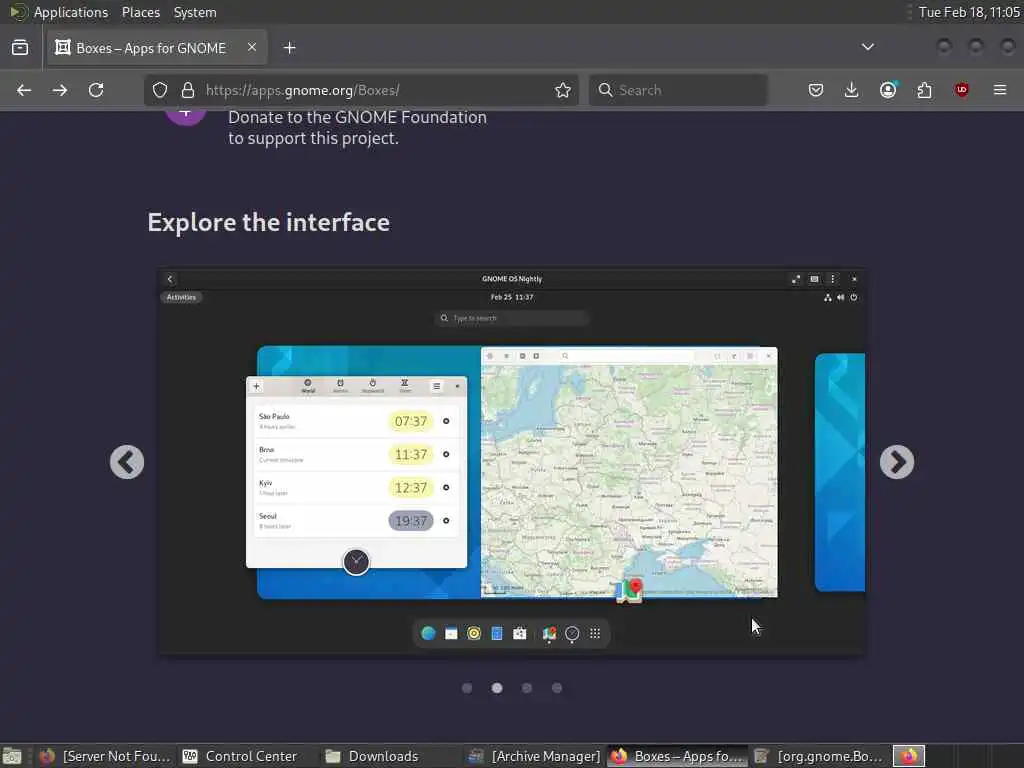Image resolution: width=1024 pixels, height=768 pixels.
Task: Bookmark this page with the star
Action: point(563,90)
